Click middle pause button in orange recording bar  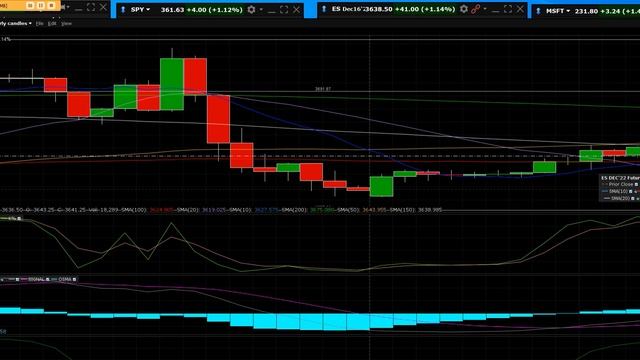click(x=41, y=6)
